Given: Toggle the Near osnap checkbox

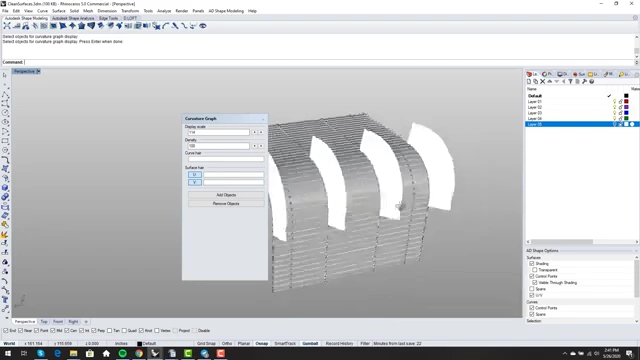Looking at the screenshot, I should pos(21,331).
